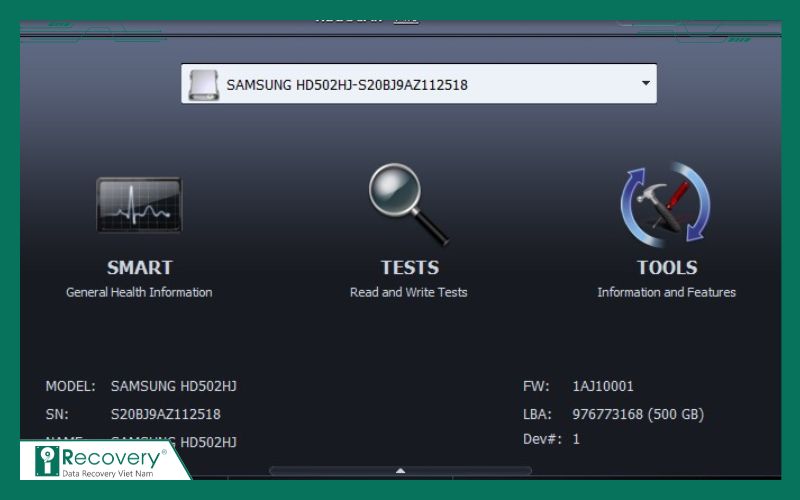This screenshot has height=500, width=800.
Task: Click Information and Features text
Action: tap(666, 292)
